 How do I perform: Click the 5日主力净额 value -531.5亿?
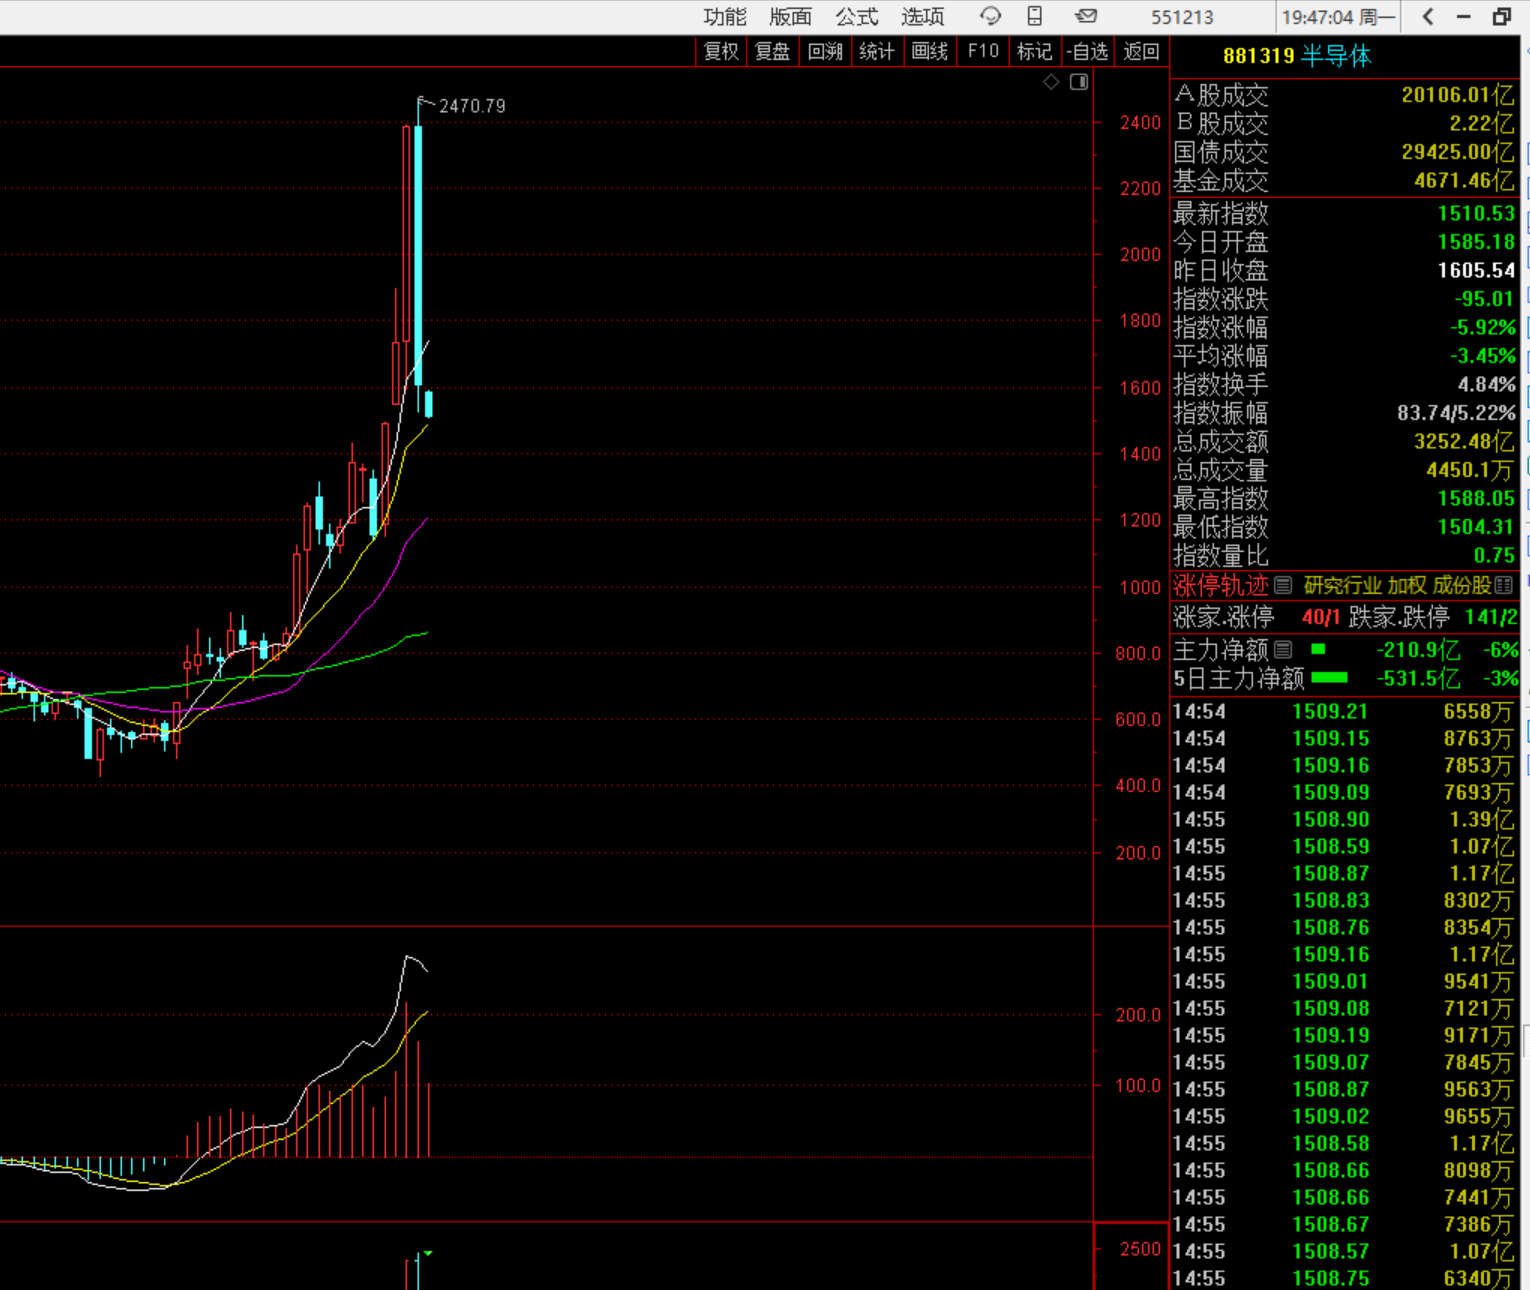1418,679
